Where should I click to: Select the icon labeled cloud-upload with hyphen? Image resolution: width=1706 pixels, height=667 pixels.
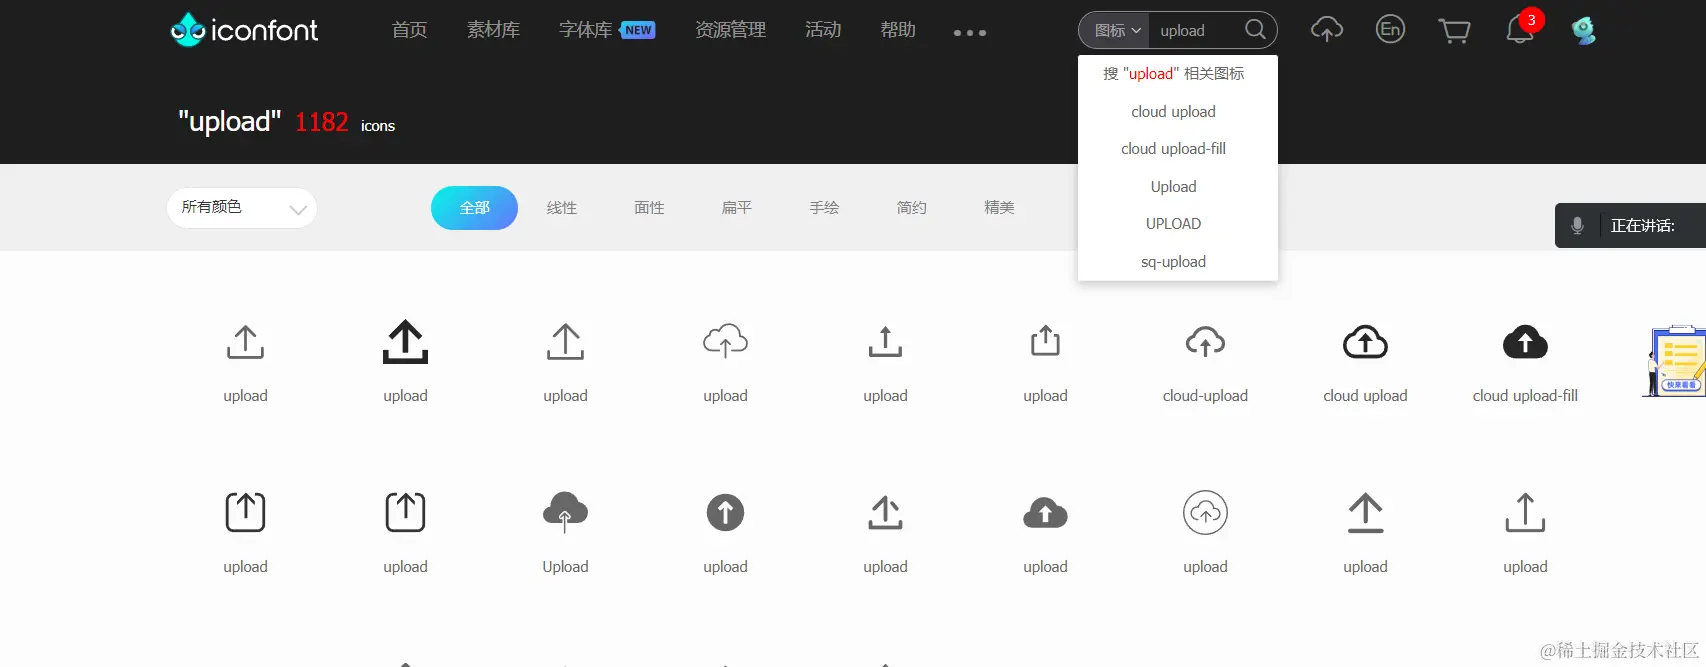tap(1205, 342)
